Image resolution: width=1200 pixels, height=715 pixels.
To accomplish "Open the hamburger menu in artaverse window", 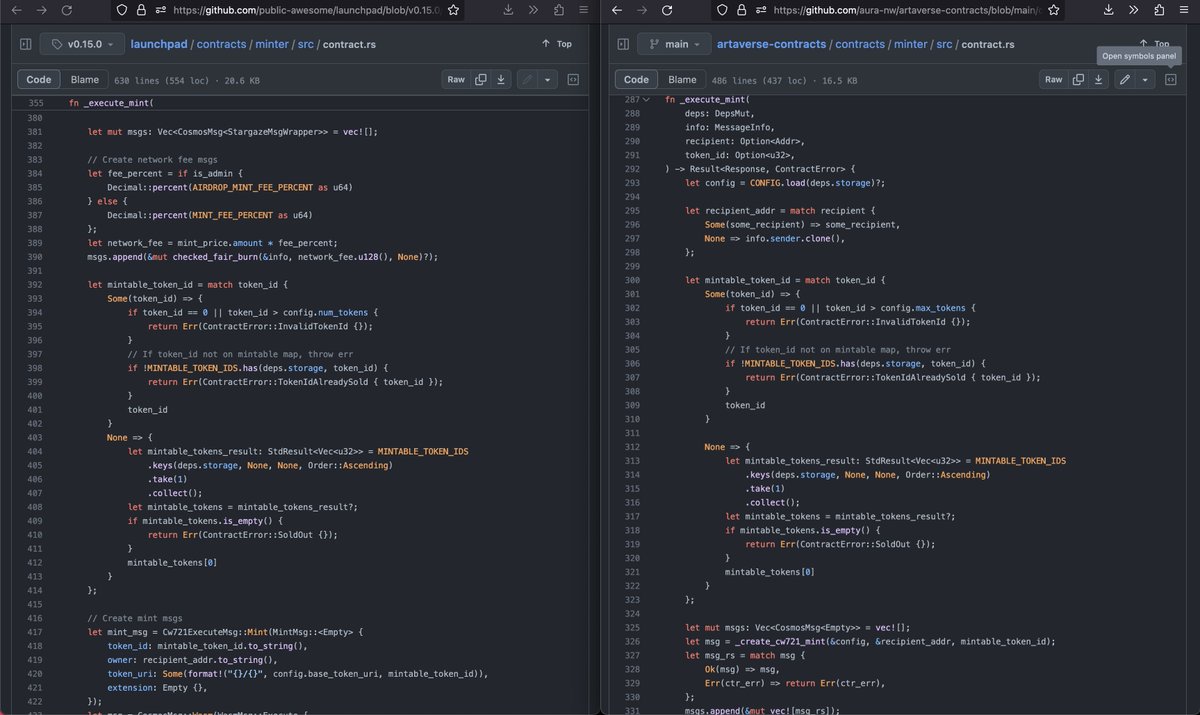I will pyautogui.click(x=1183, y=10).
